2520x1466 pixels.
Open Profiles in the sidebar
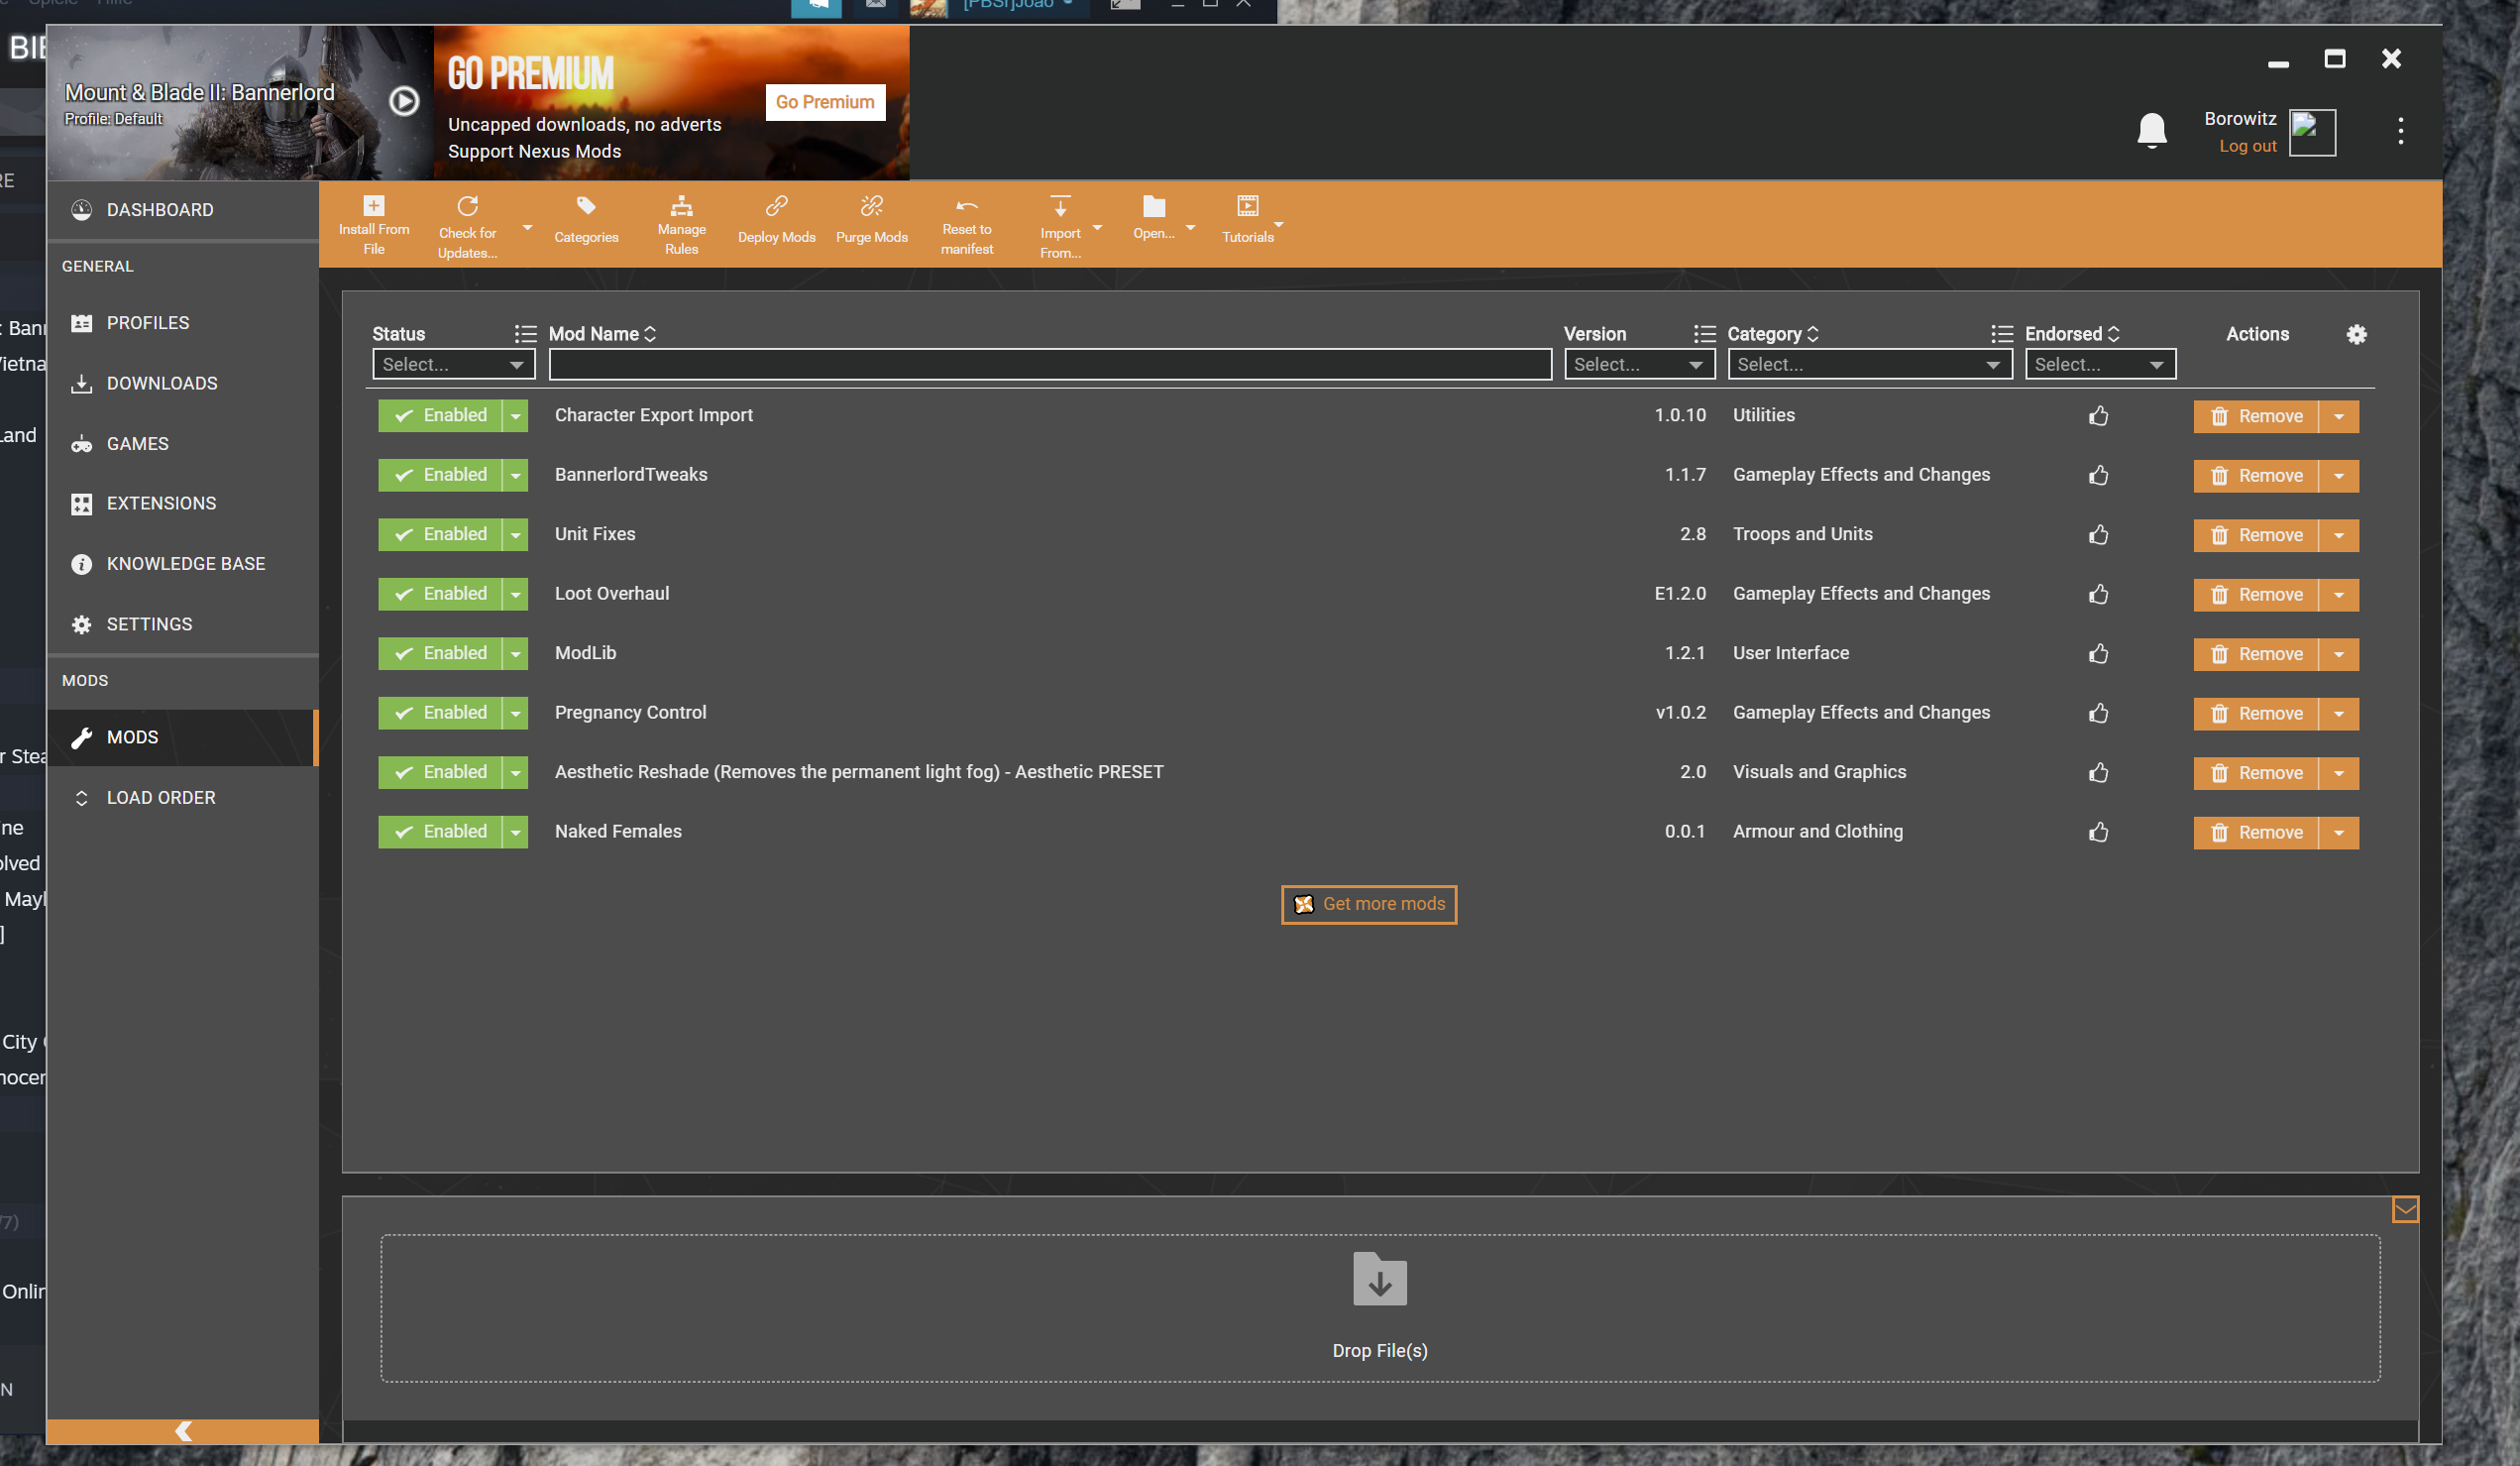point(183,323)
